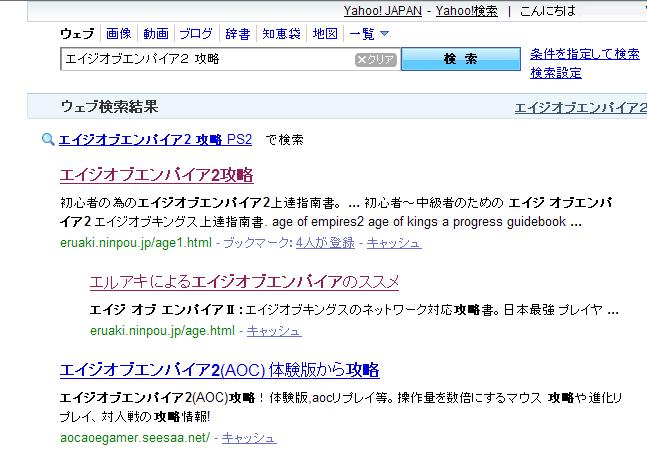Click the ウェブ検索結果 heading text
Image resolution: width=647 pixels, height=462 pixels.
pos(109,107)
